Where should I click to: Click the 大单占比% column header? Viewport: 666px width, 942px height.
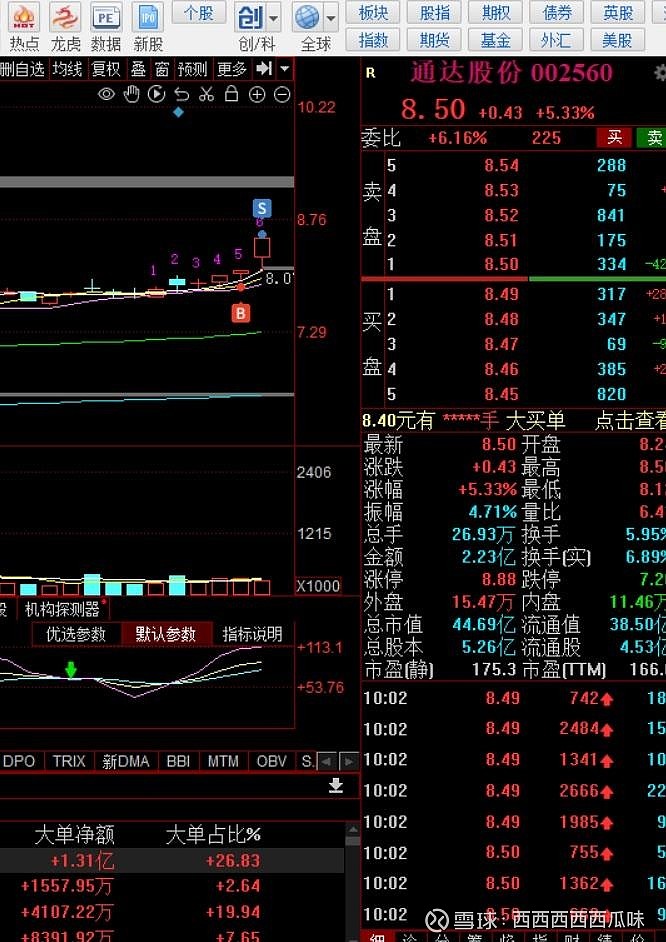(213, 834)
